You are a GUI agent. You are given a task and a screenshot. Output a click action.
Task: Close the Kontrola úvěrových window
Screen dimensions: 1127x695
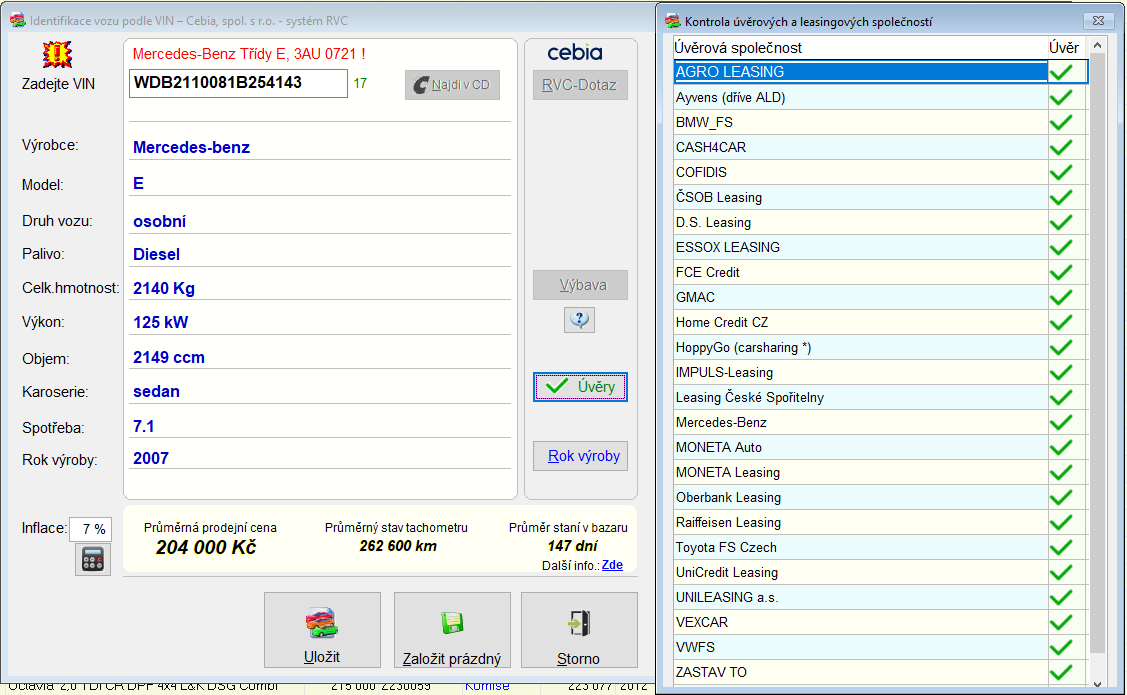coord(1098,21)
